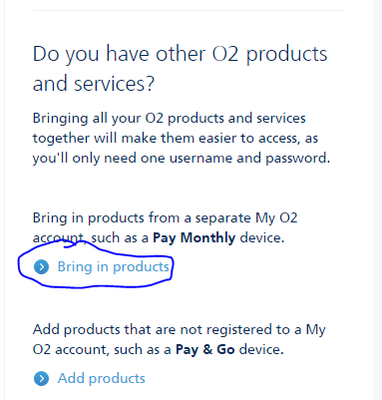Click the word "username" in the description
382x400 pixels.
201,158
